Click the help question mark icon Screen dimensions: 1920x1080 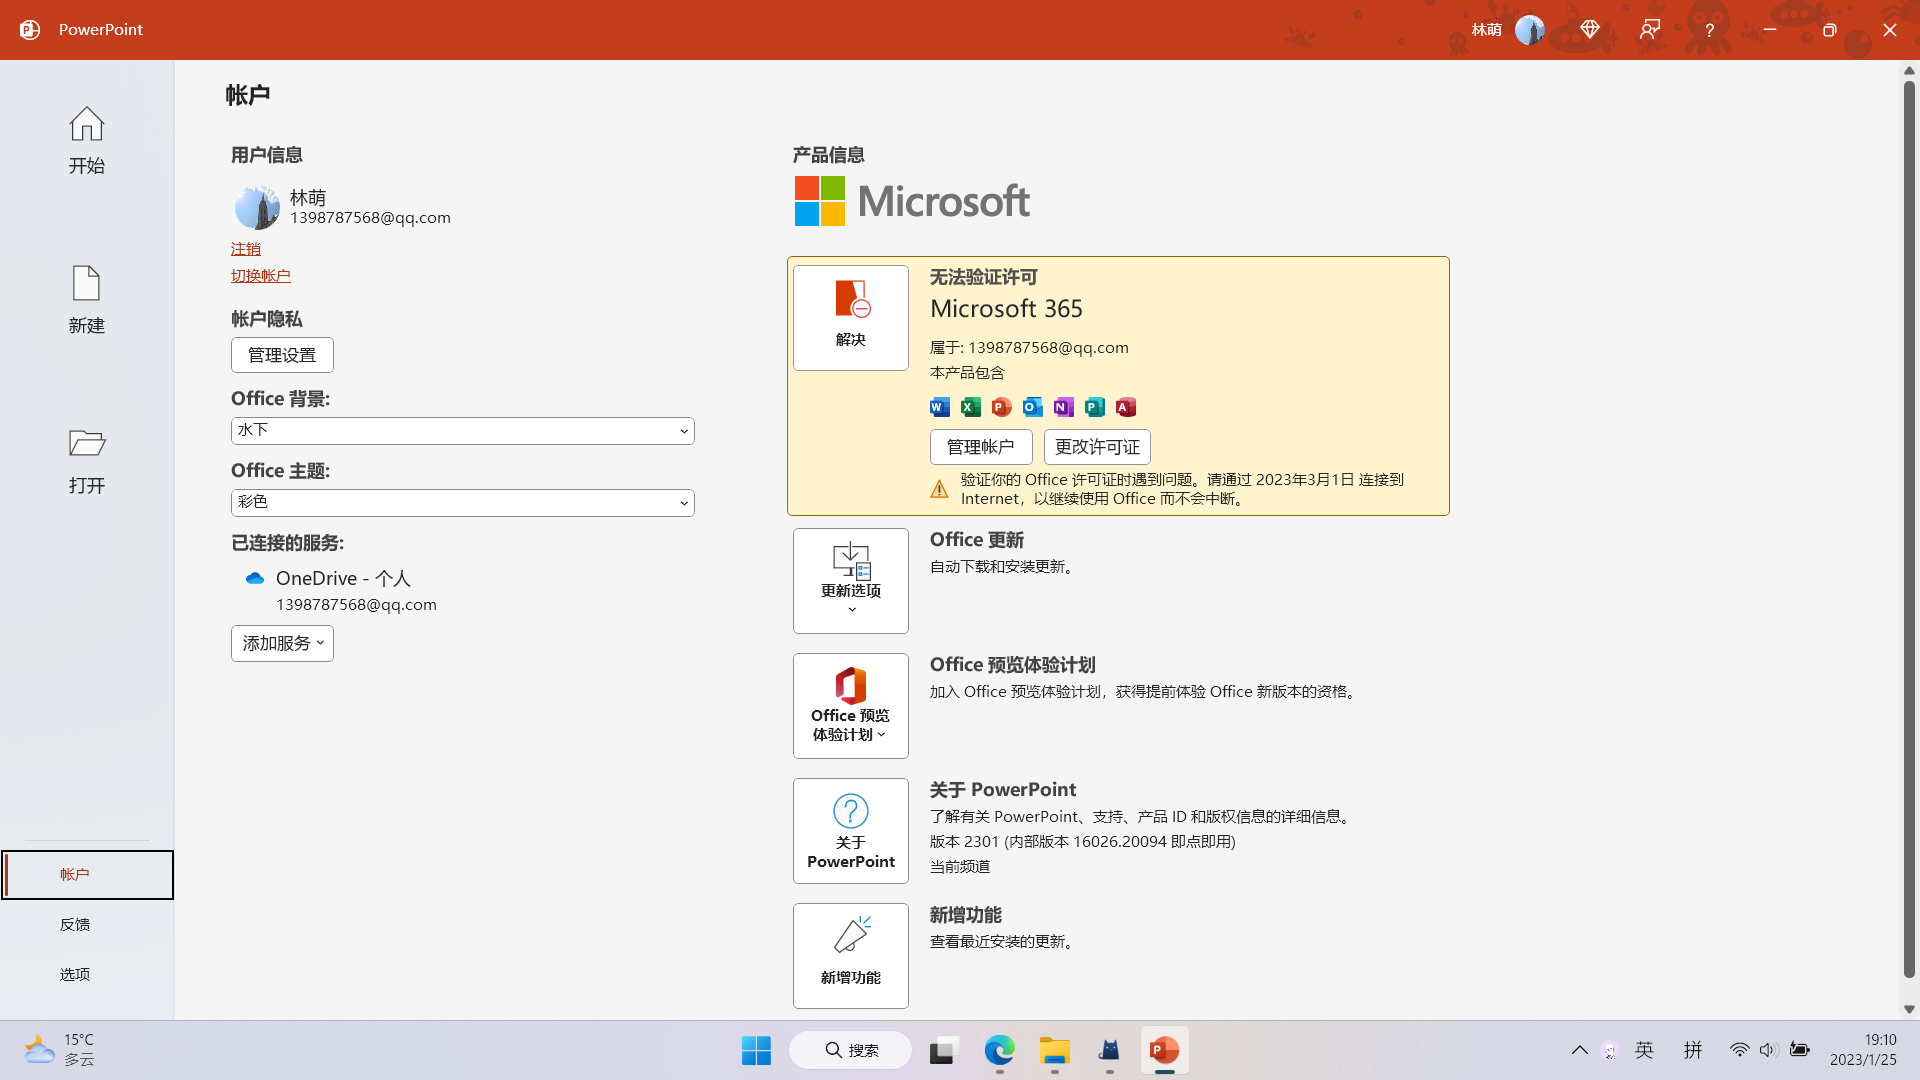pos(1710,30)
